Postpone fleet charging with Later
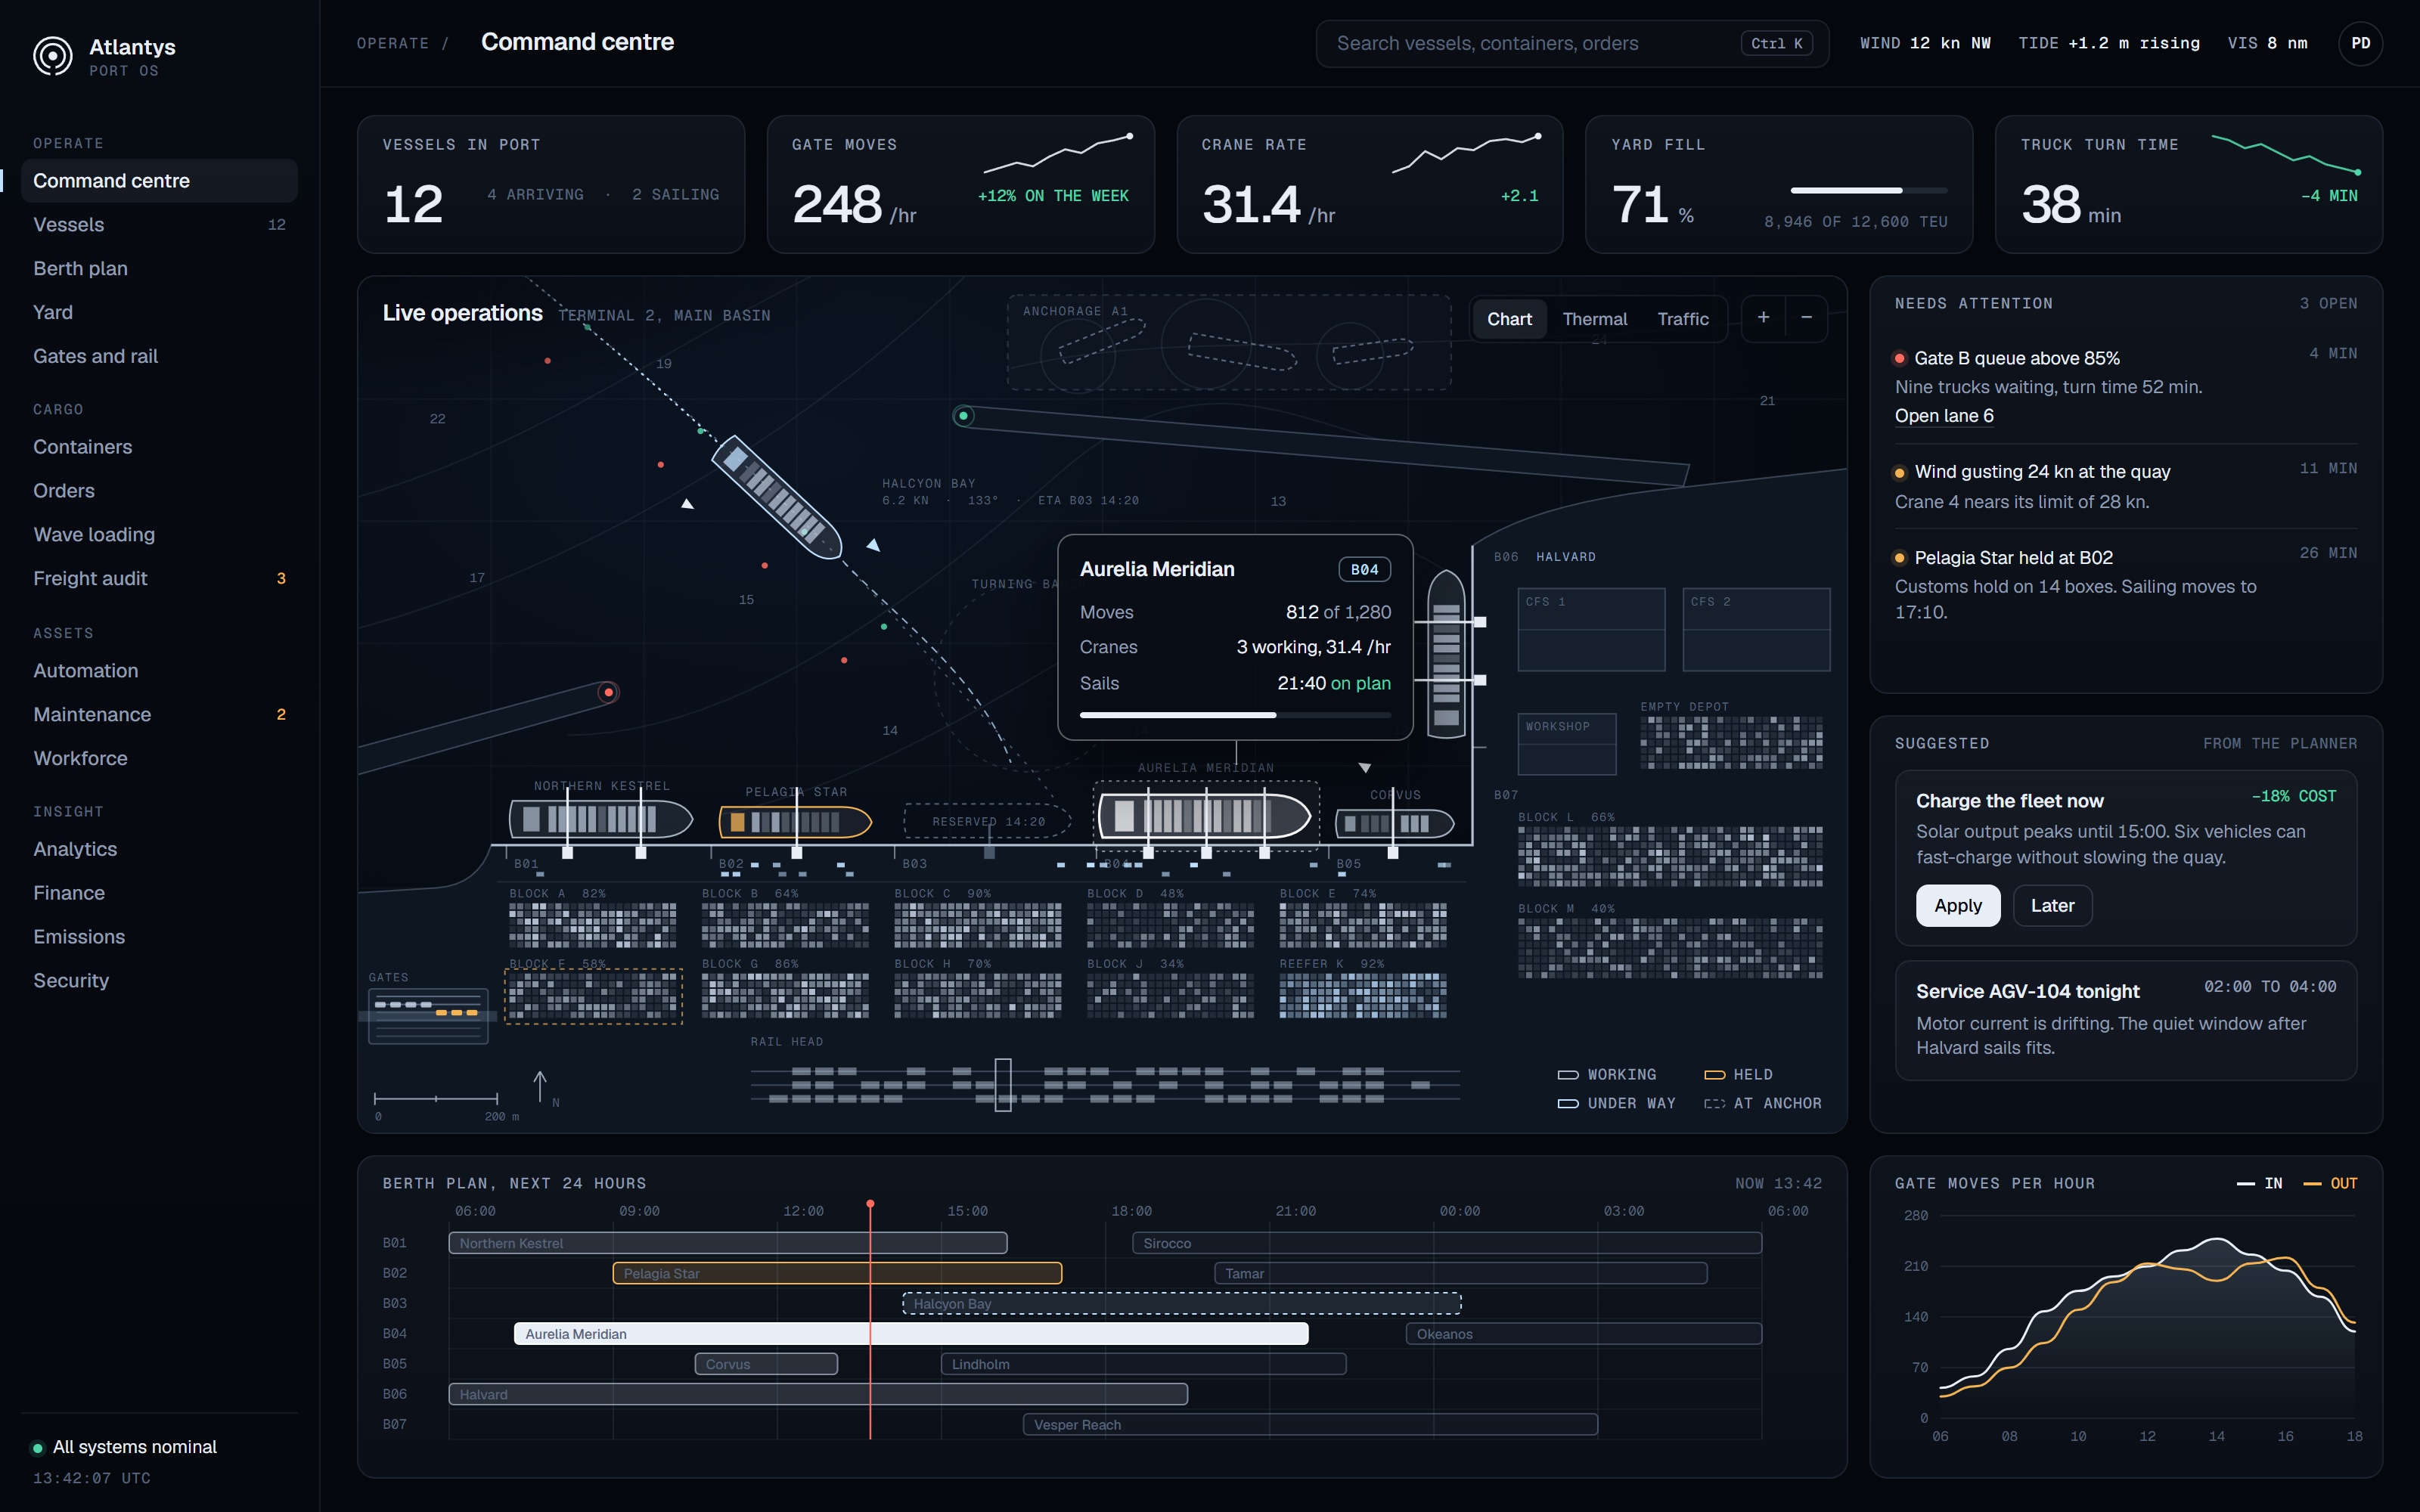Viewport: 2420px width, 1512px height. [2052, 906]
